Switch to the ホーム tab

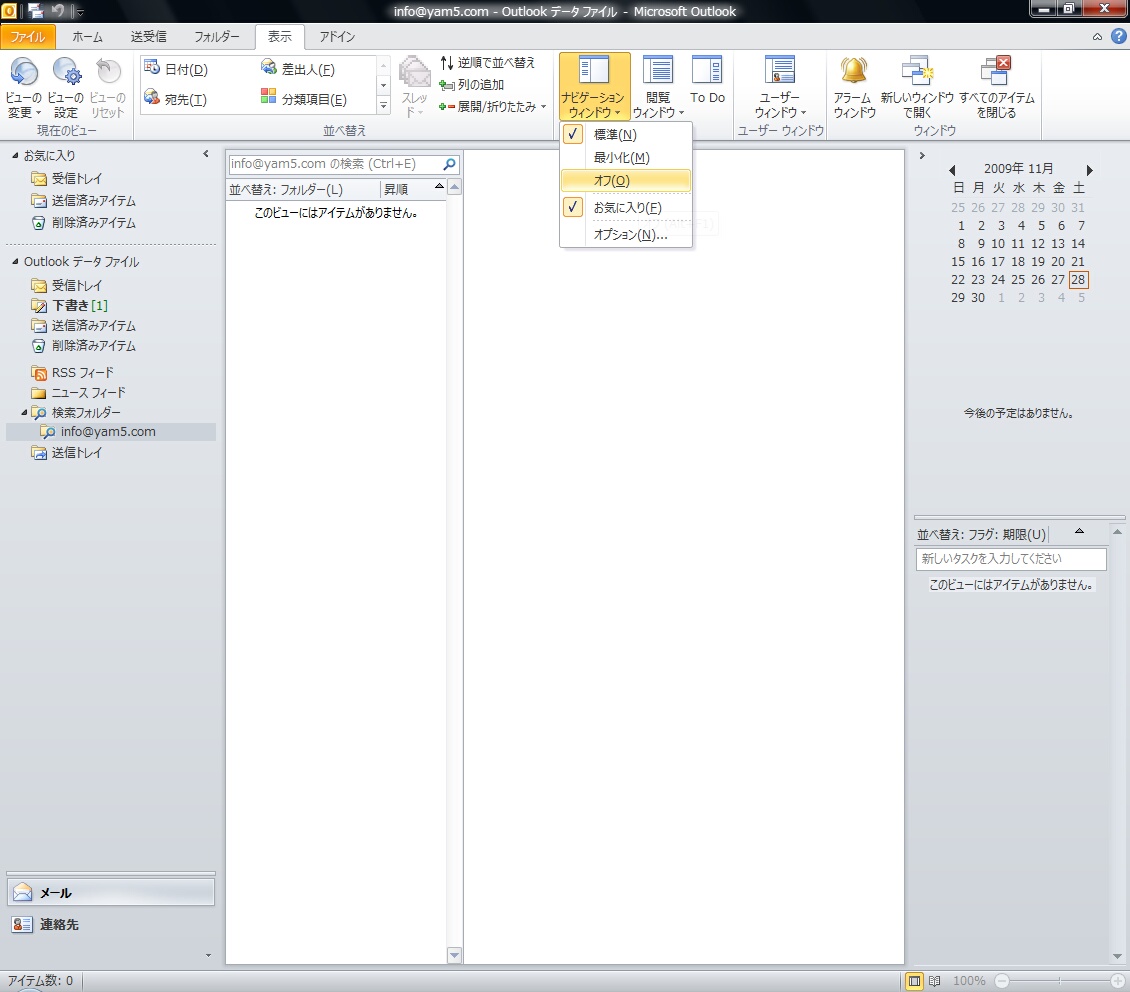click(x=87, y=37)
